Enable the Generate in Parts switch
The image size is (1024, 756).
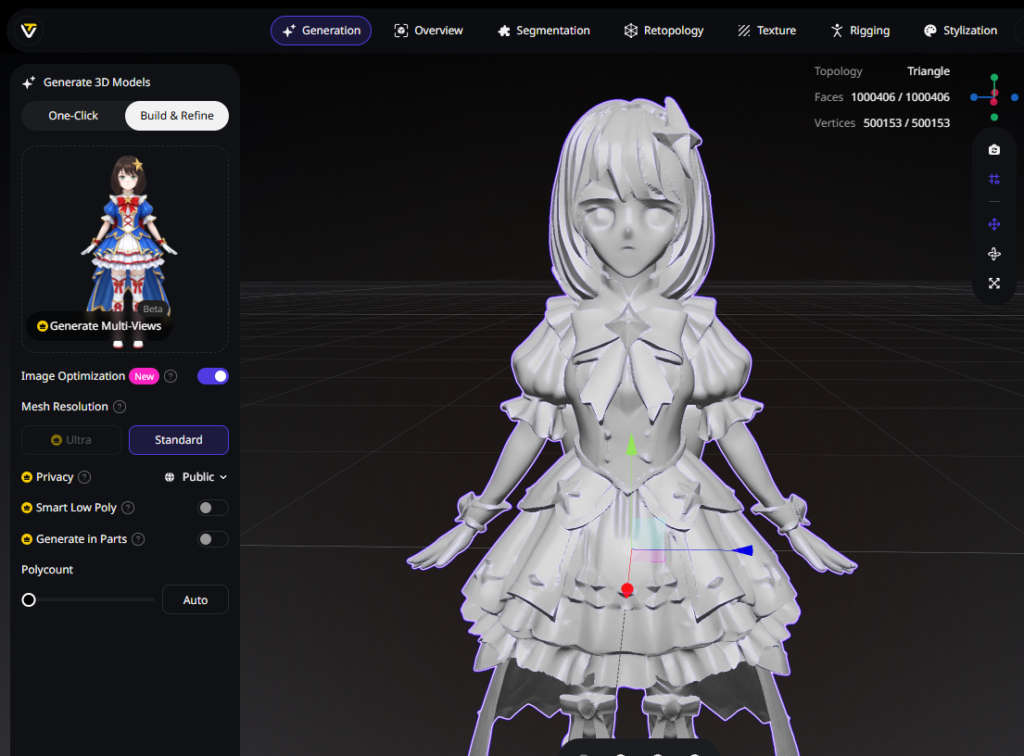212,539
